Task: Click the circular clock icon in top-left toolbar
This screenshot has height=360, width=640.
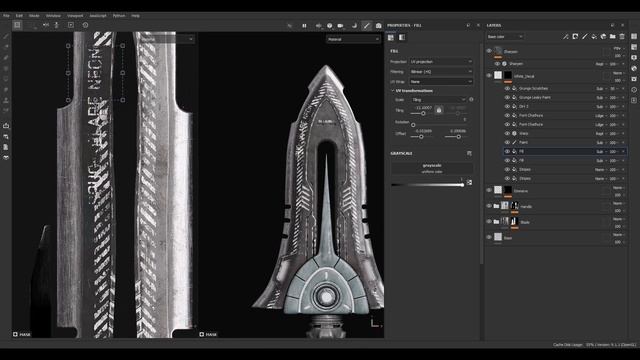Action: click(x=85, y=25)
